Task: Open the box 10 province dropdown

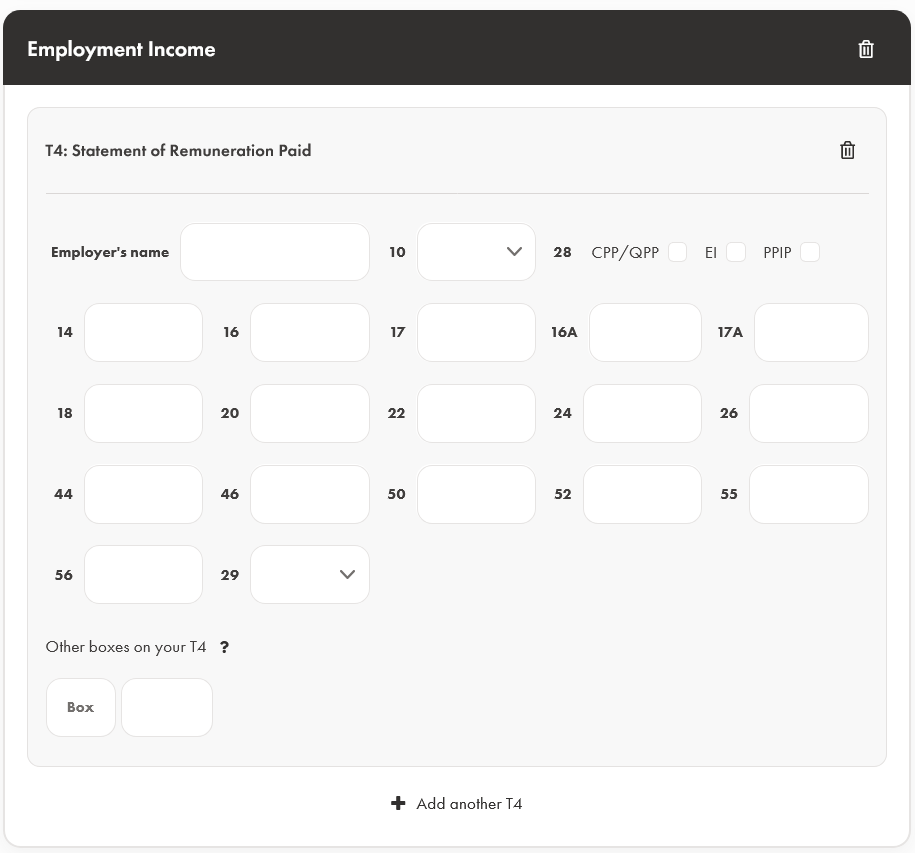Action: click(476, 252)
